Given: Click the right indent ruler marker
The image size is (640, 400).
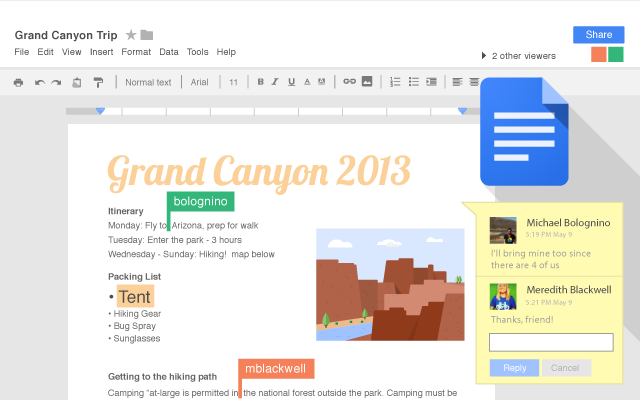Looking at the screenshot, I should point(462,111).
